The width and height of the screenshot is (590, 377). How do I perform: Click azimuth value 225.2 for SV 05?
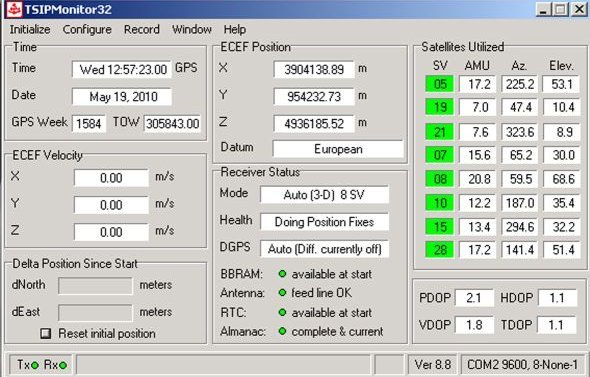520,84
